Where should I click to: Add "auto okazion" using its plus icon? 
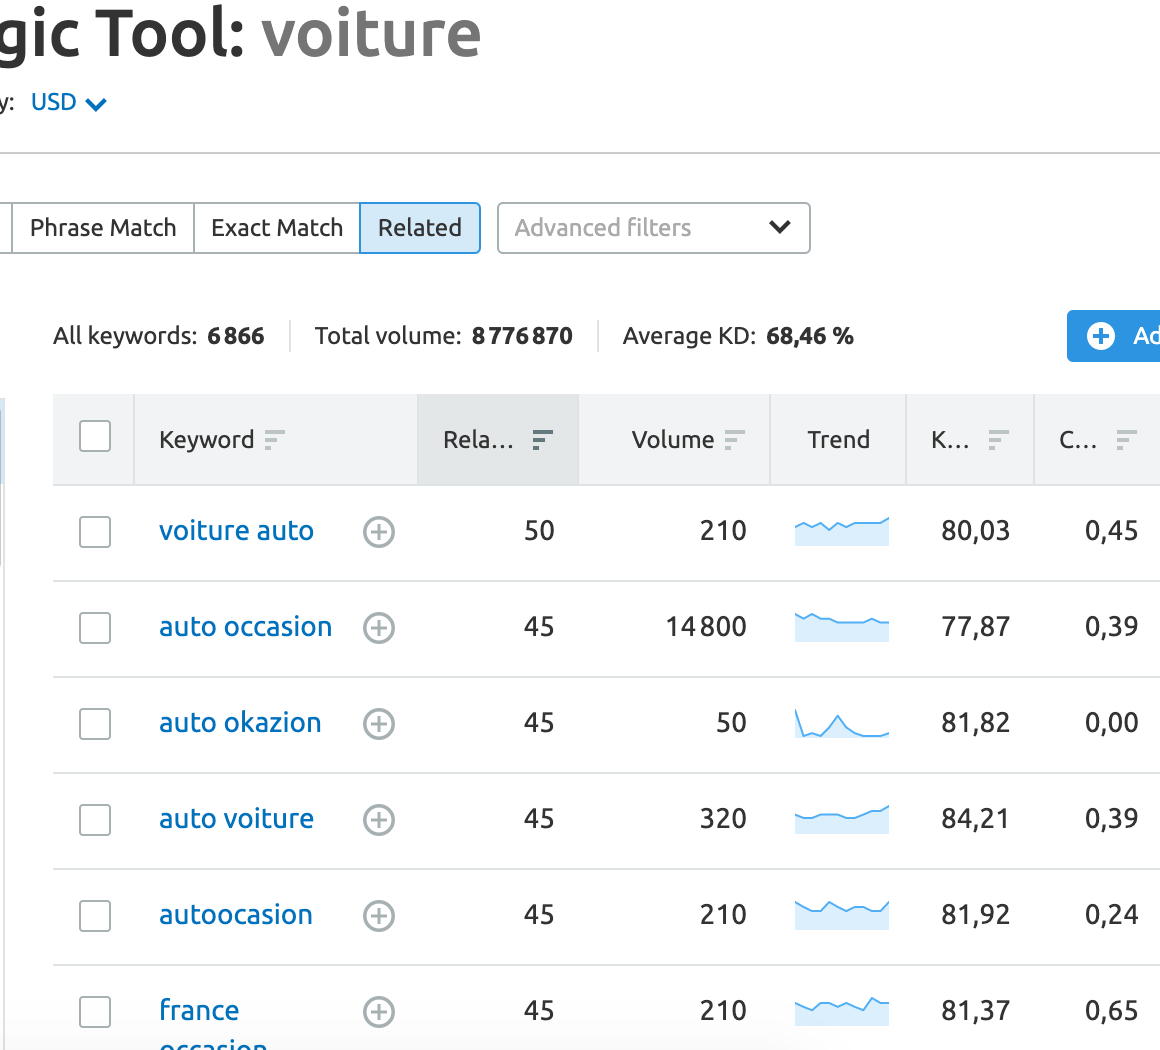click(378, 724)
